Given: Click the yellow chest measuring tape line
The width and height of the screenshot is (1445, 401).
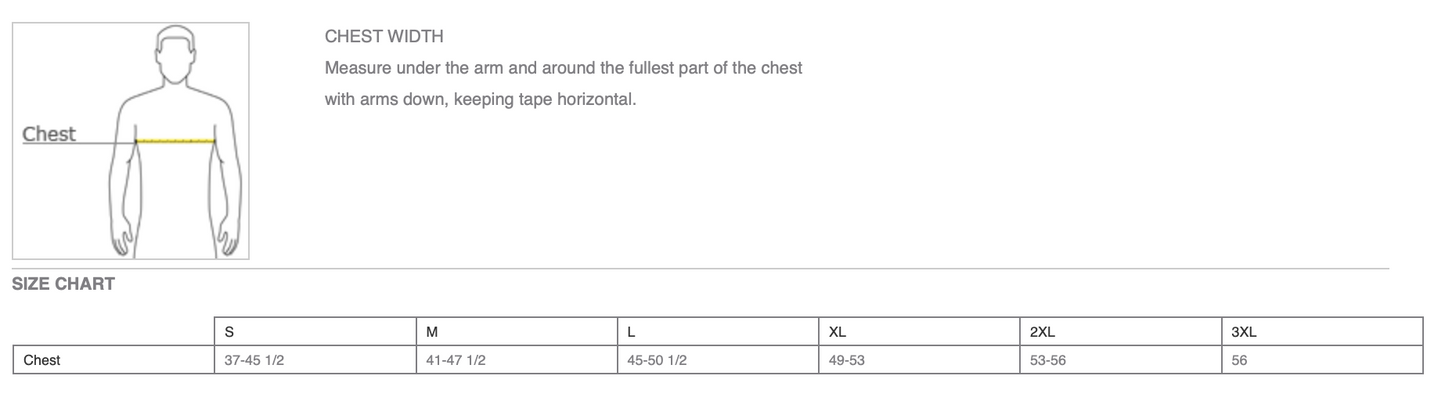Looking at the screenshot, I should (x=176, y=141).
